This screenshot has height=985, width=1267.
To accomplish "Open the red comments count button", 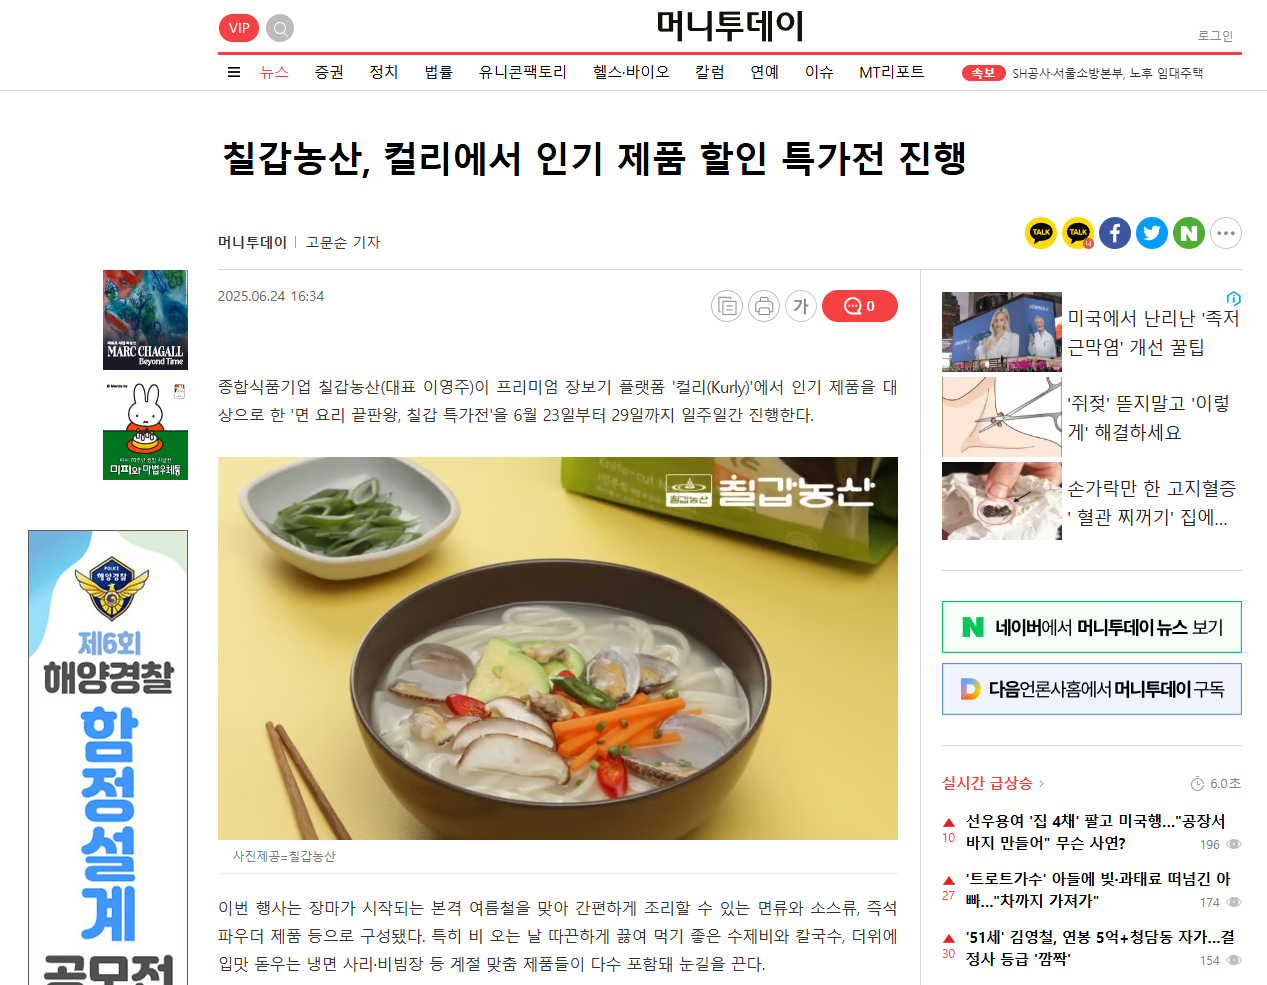I will (860, 306).
